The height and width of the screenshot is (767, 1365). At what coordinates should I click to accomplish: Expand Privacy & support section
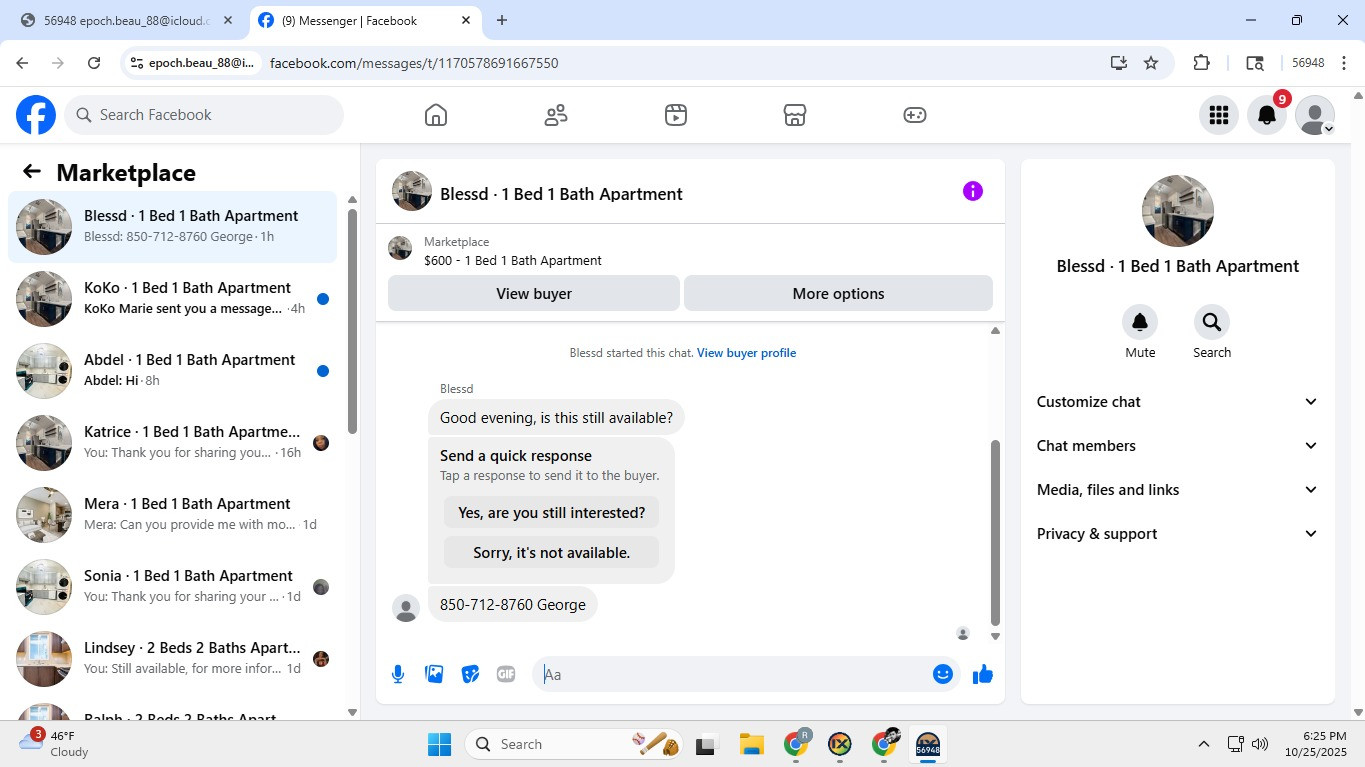[1178, 534]
